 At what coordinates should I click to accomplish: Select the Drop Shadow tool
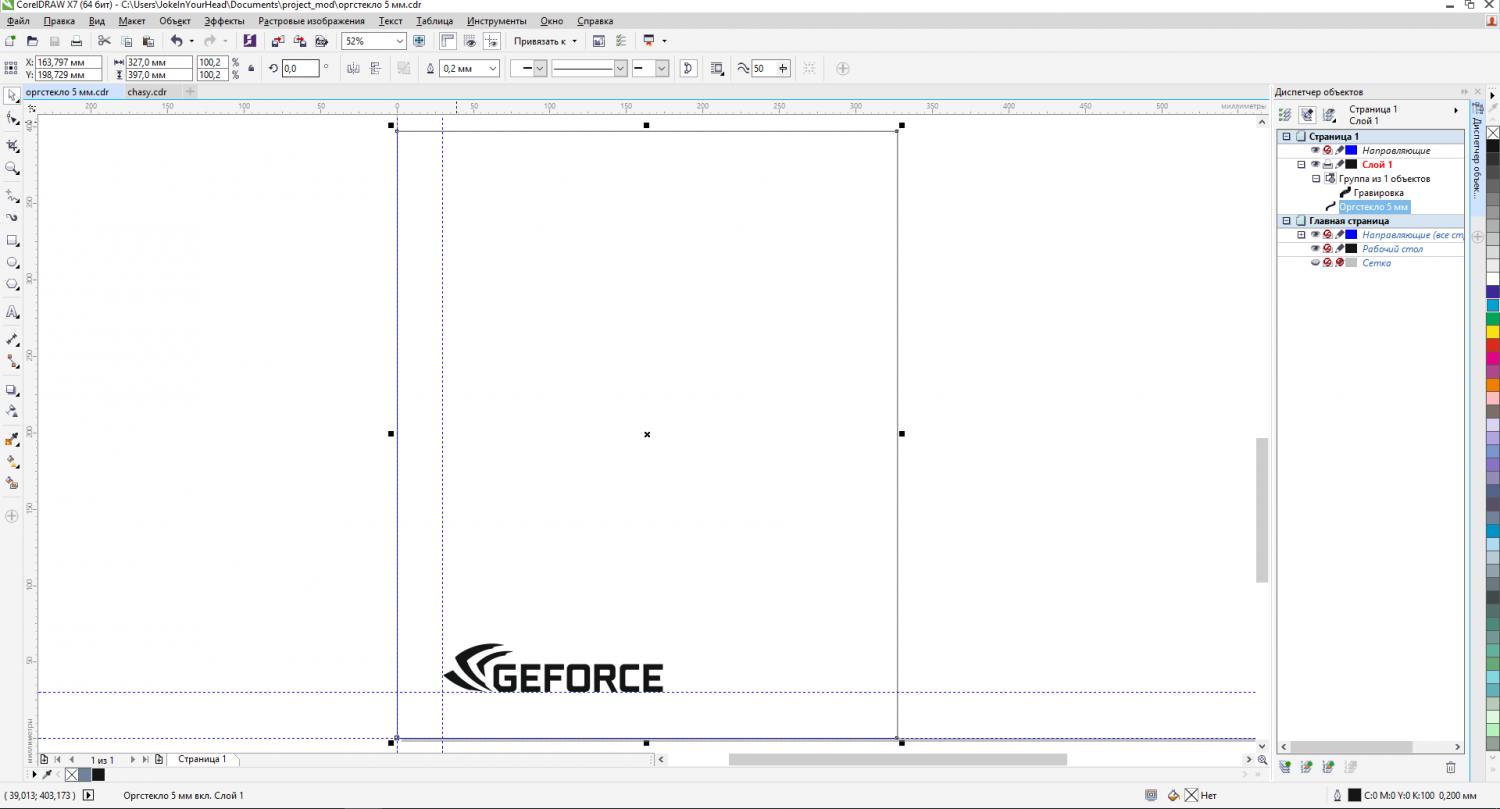click(x=12, y=390)
